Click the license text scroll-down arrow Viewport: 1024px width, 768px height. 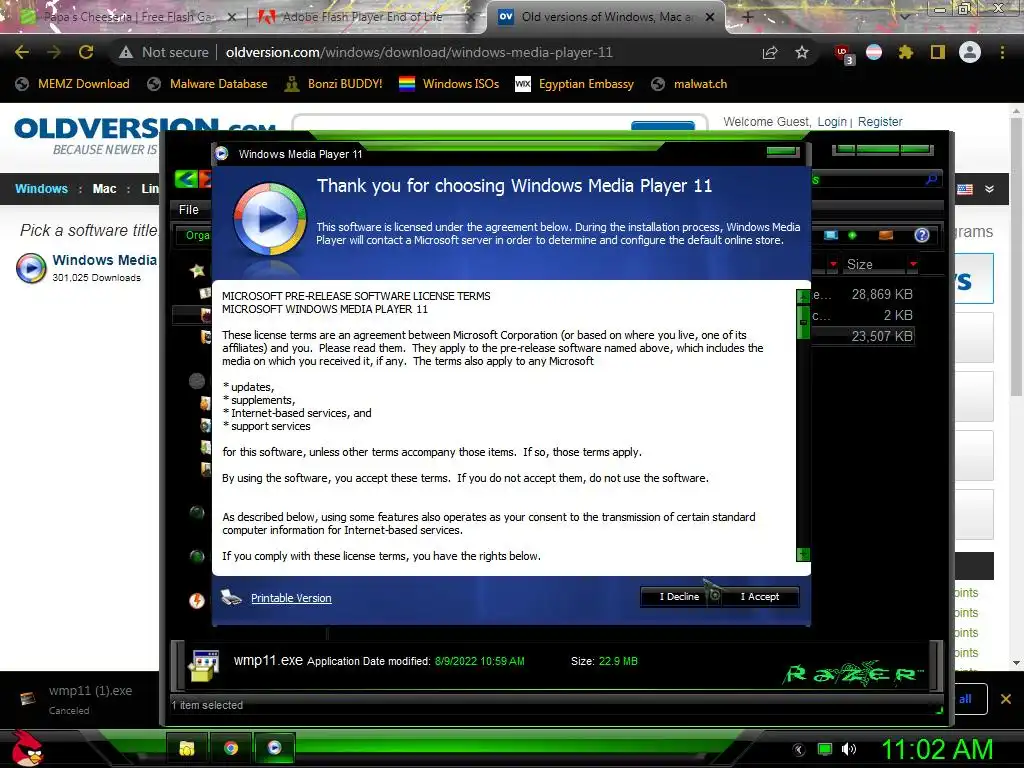coord(803,554)
